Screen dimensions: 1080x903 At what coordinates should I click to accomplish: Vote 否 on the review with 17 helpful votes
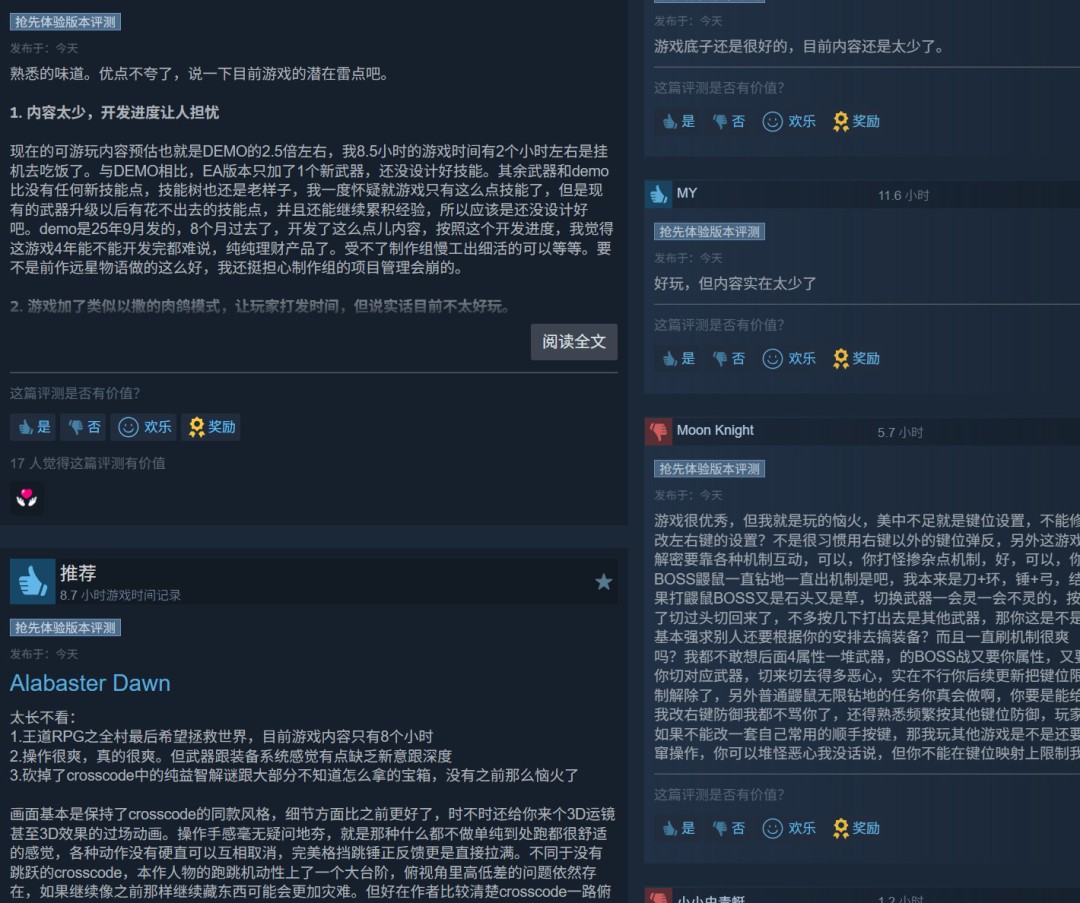pyautogui.click(x=83, y=427)
